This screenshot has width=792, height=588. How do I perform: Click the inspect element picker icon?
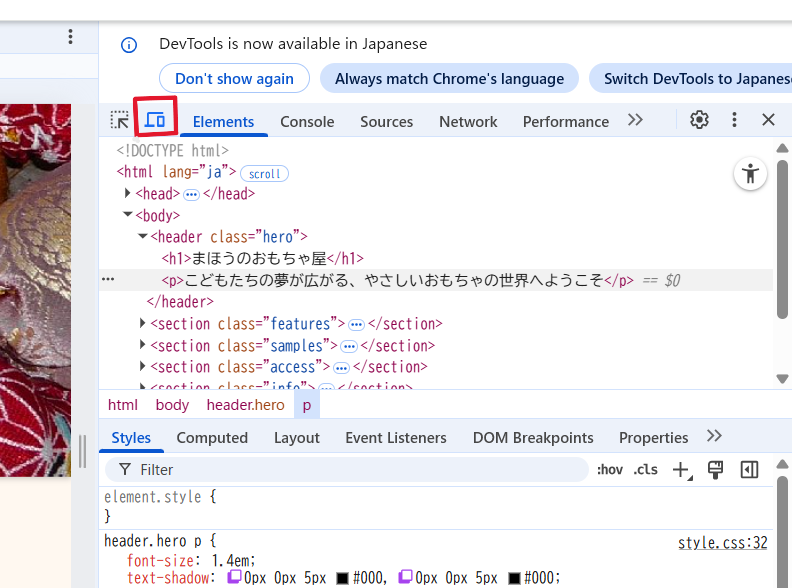120,121
